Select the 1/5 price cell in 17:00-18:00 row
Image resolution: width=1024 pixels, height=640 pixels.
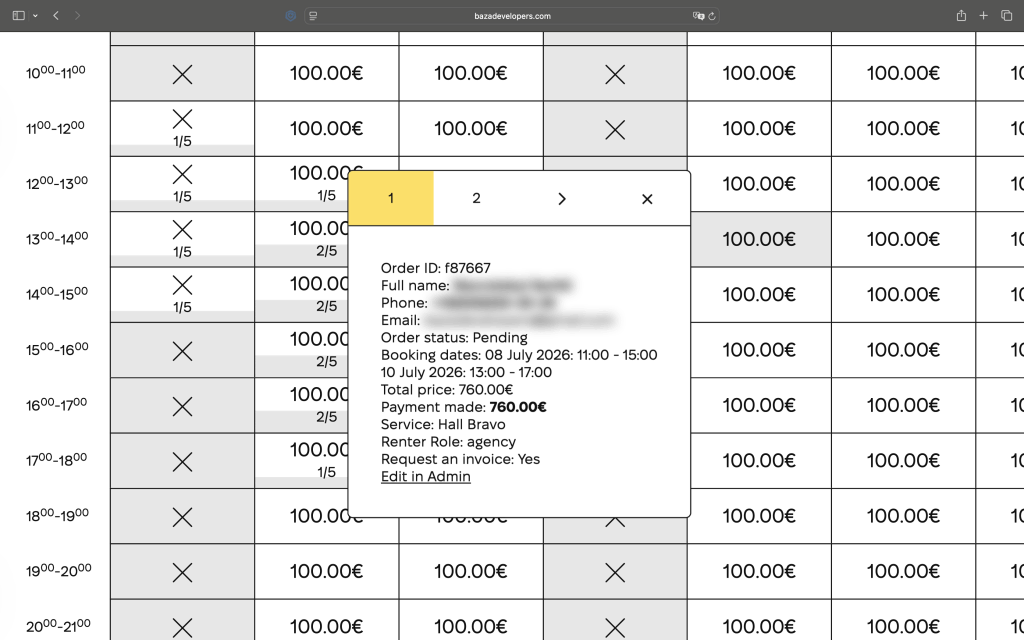tap(302, 461)
